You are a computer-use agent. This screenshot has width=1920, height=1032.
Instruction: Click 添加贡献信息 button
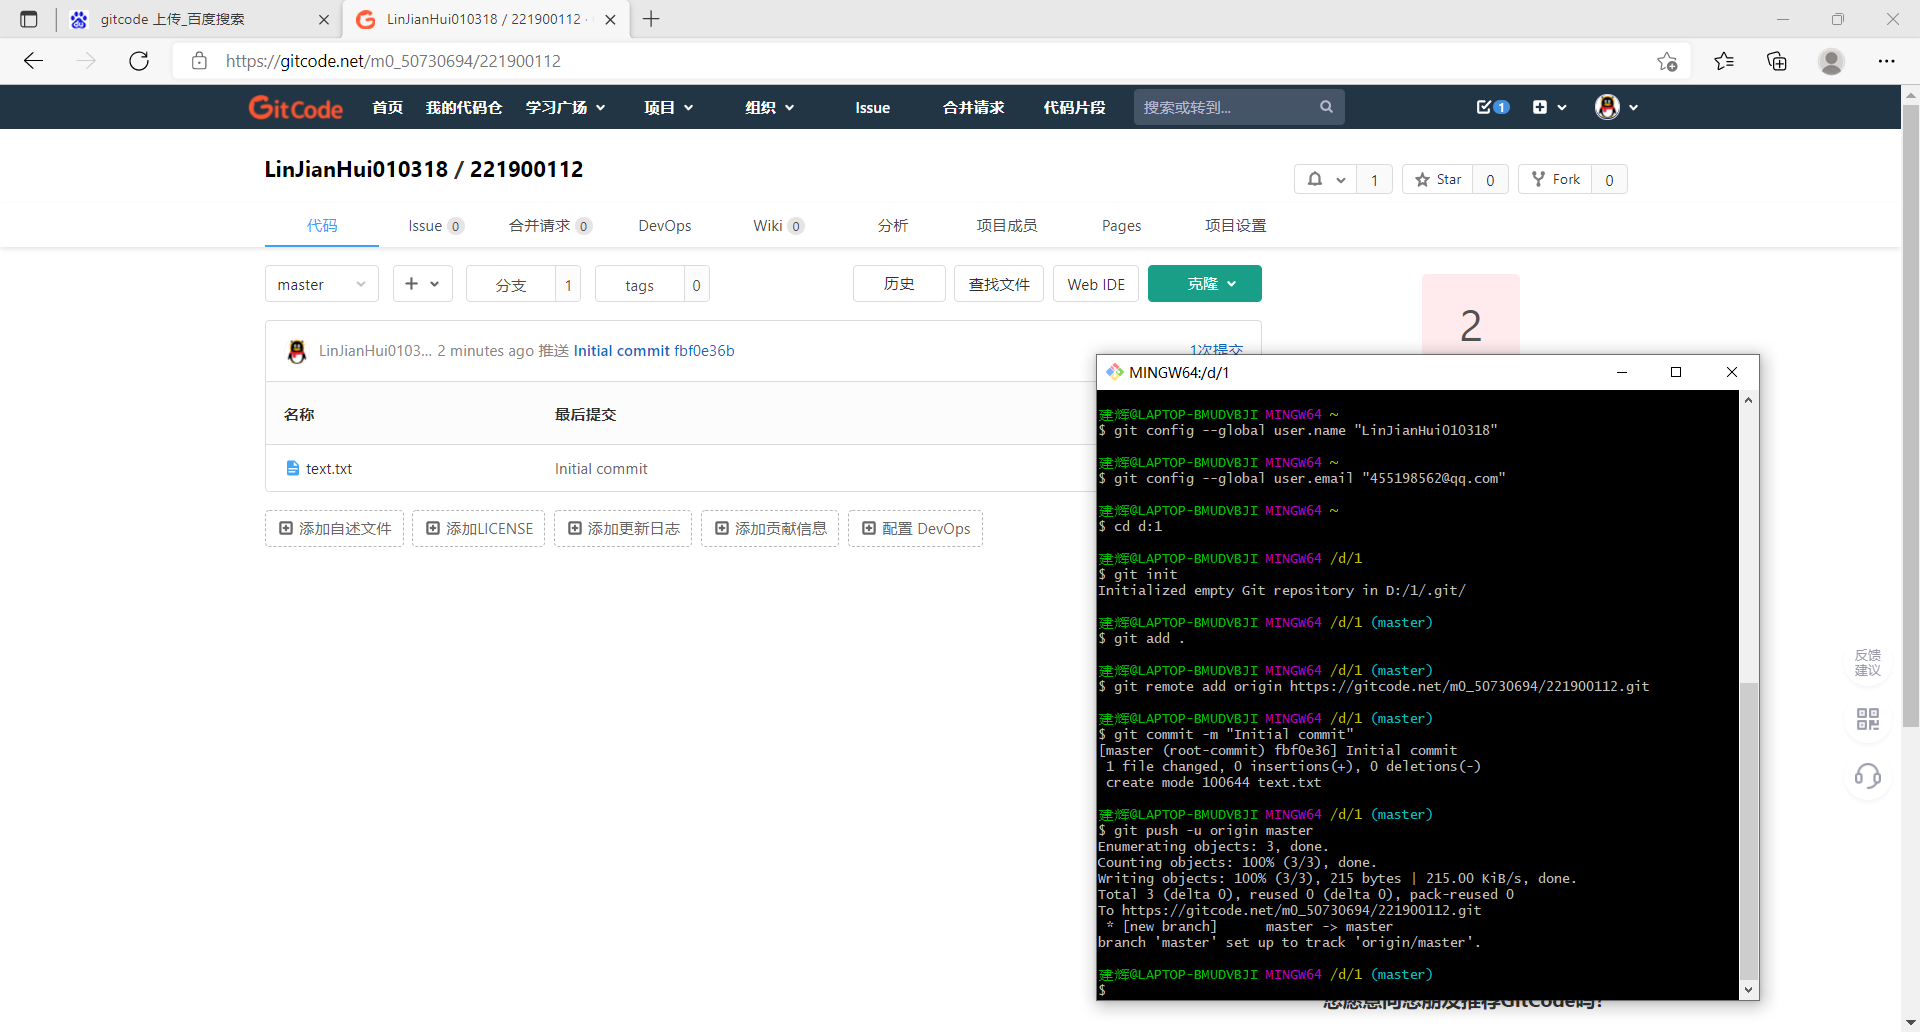coord(770,528)
